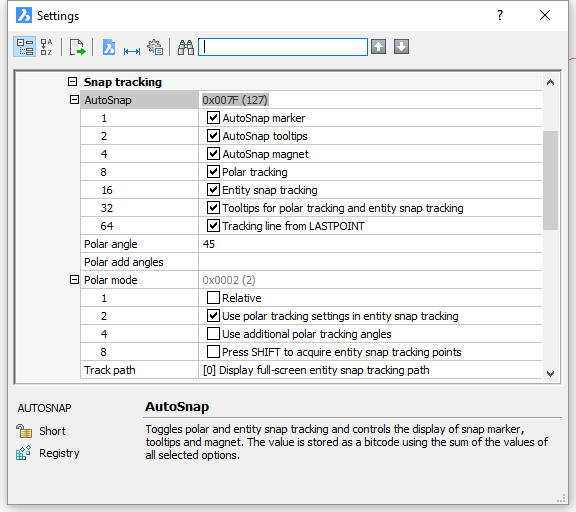Jump to next search result arrow
This screenshot has height=512, width=576.
[x=401, y=47]
